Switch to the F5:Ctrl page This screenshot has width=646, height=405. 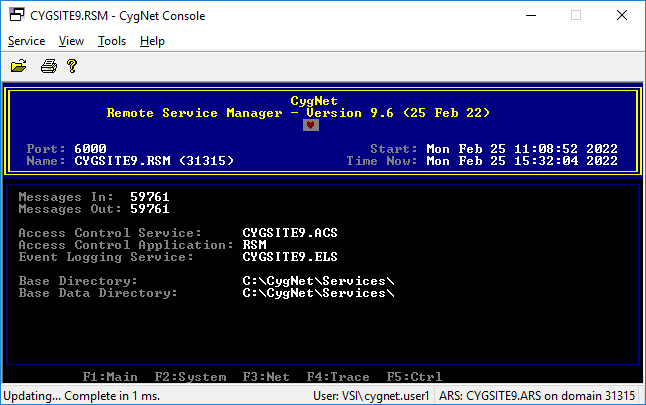[x=414, y=377]
